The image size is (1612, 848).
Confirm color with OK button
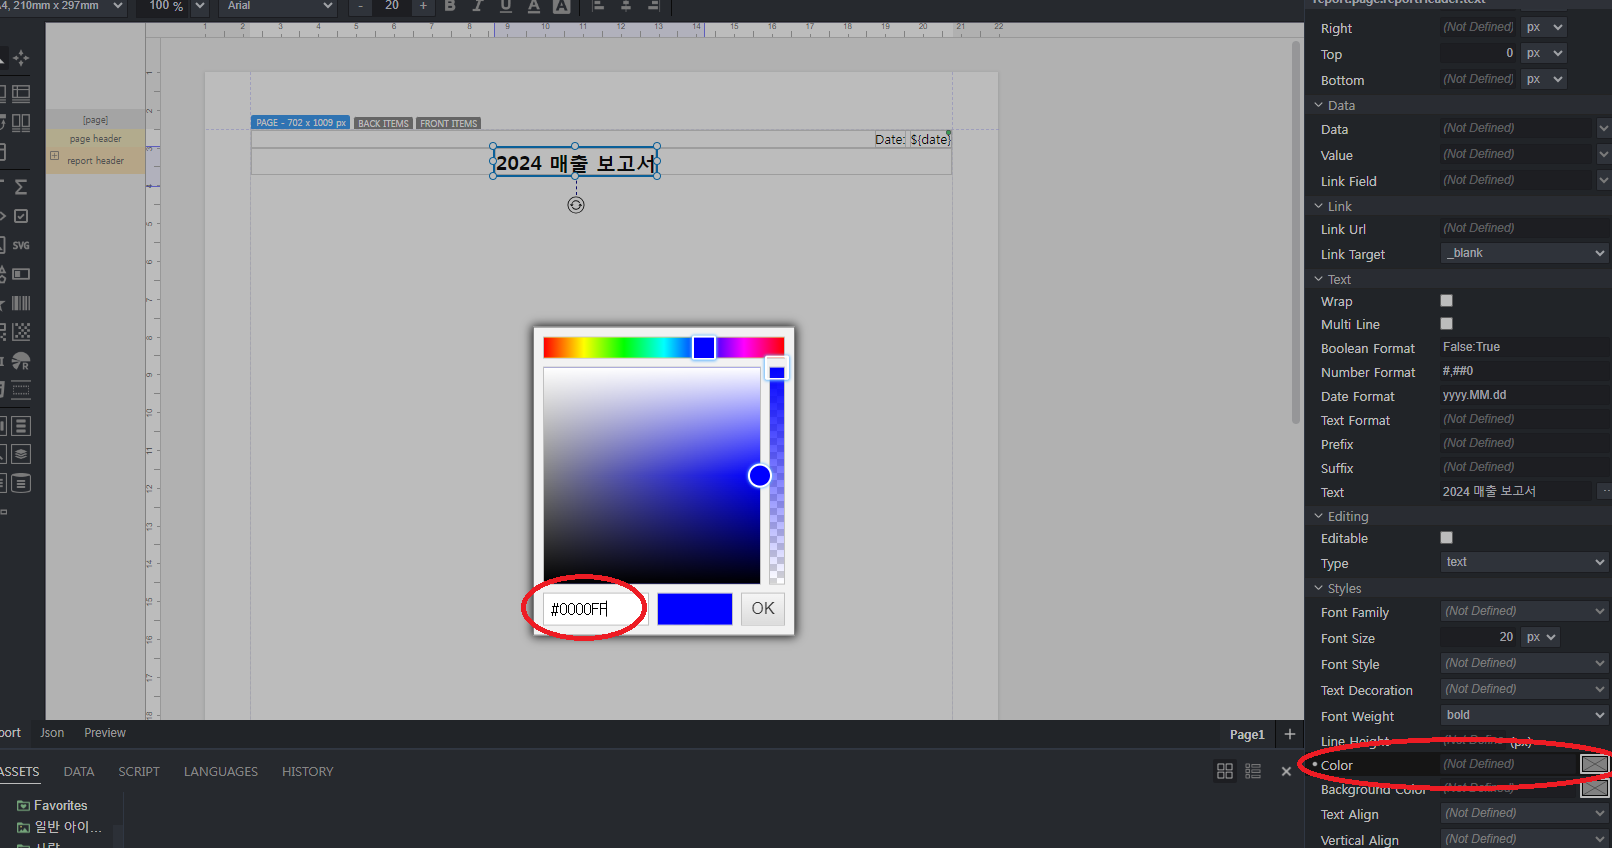(763, 608)
